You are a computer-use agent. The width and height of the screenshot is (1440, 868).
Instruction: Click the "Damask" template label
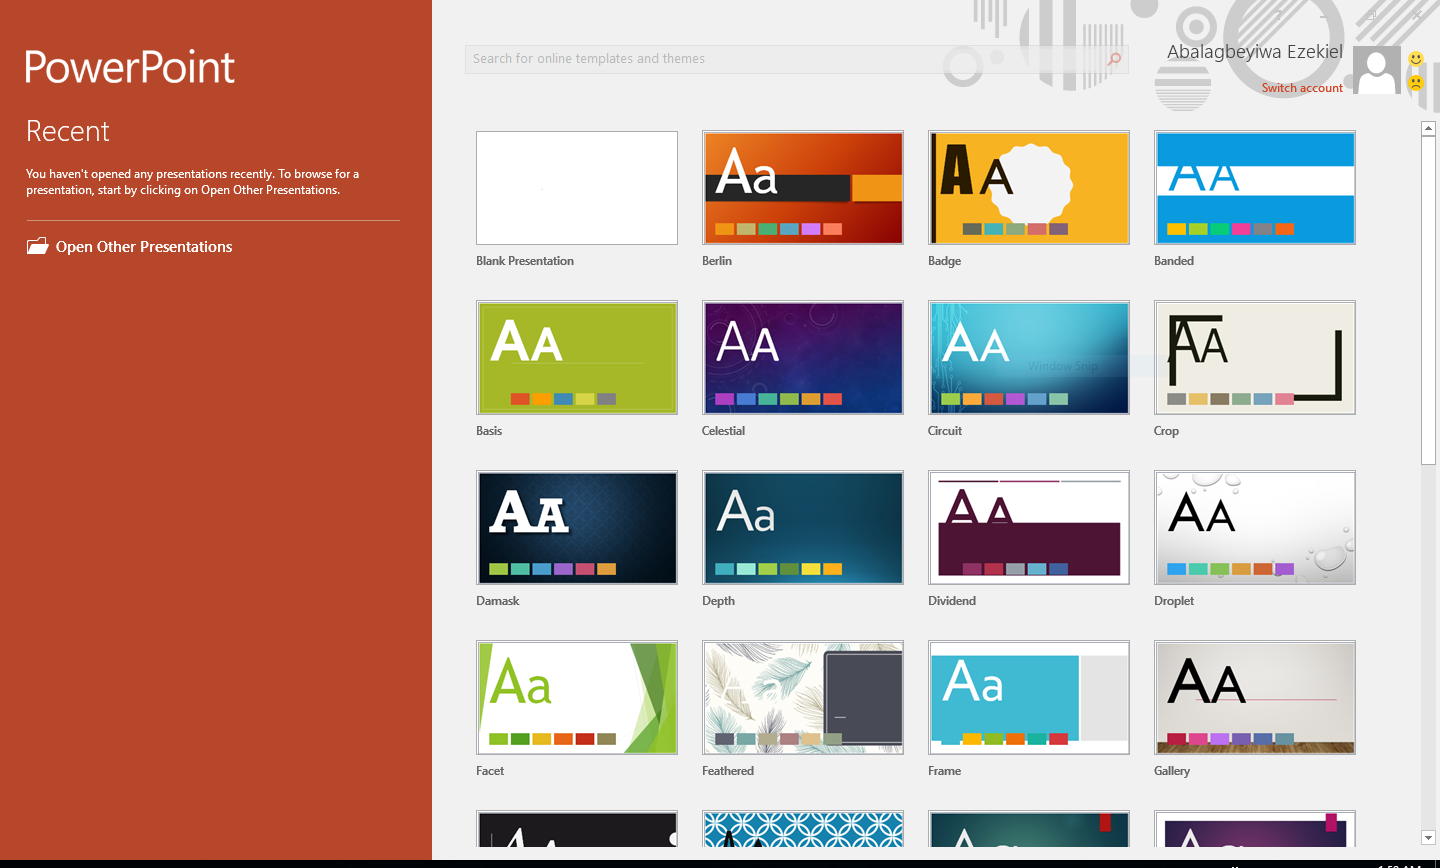(498, 601)
